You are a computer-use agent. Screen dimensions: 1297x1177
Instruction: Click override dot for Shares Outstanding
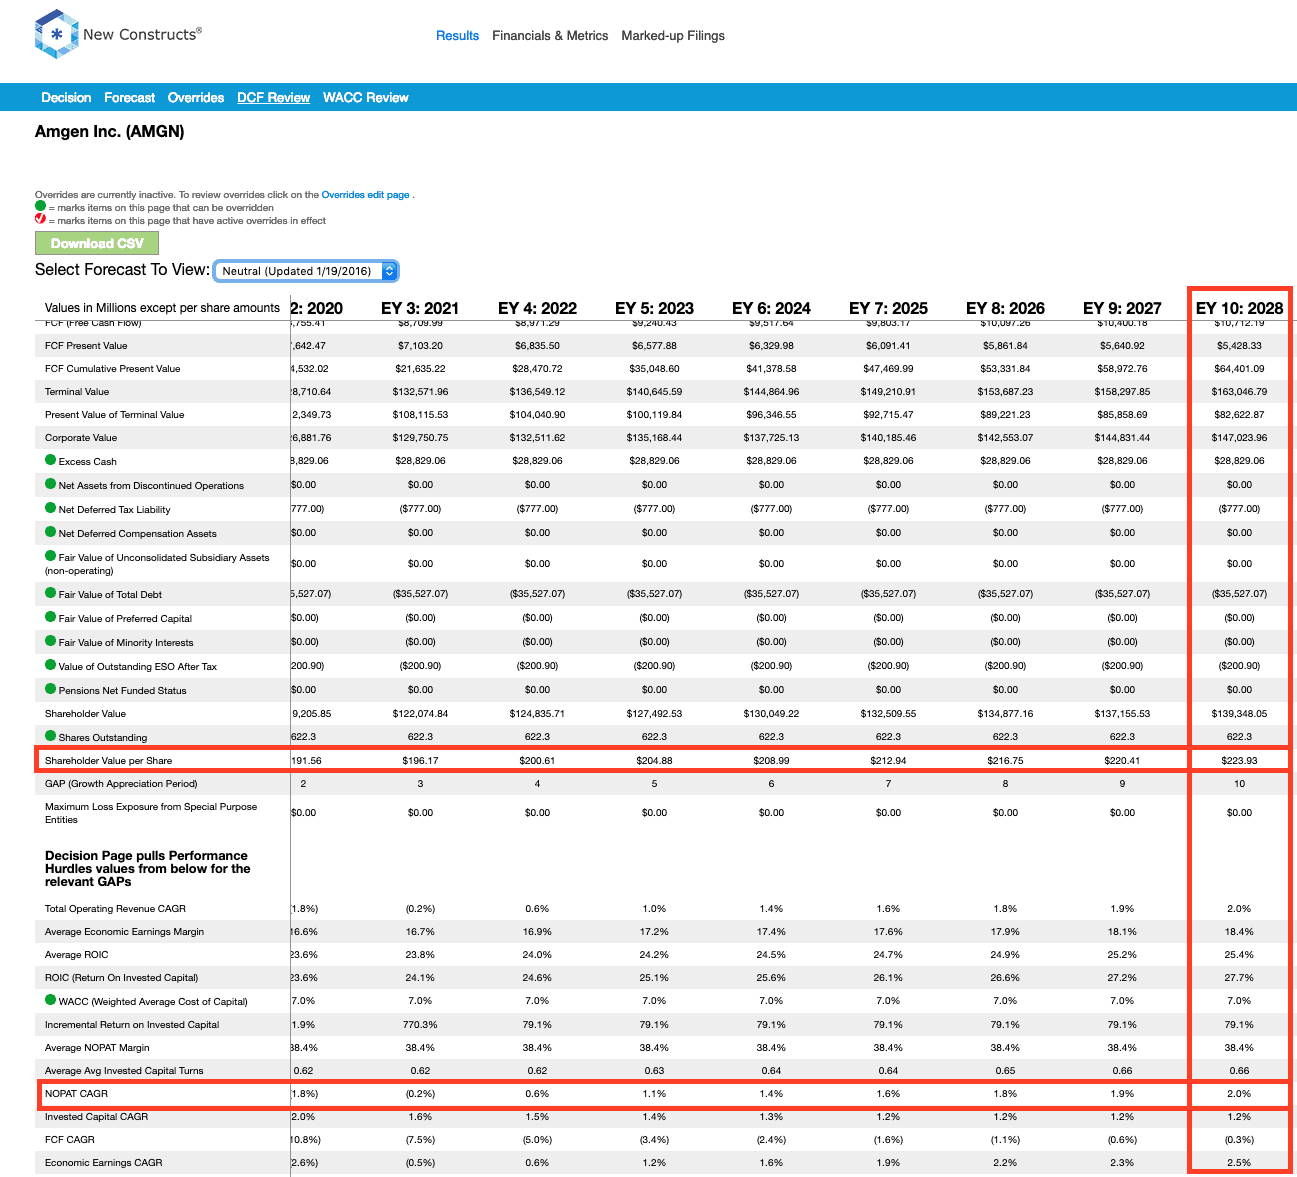(50, 736)
